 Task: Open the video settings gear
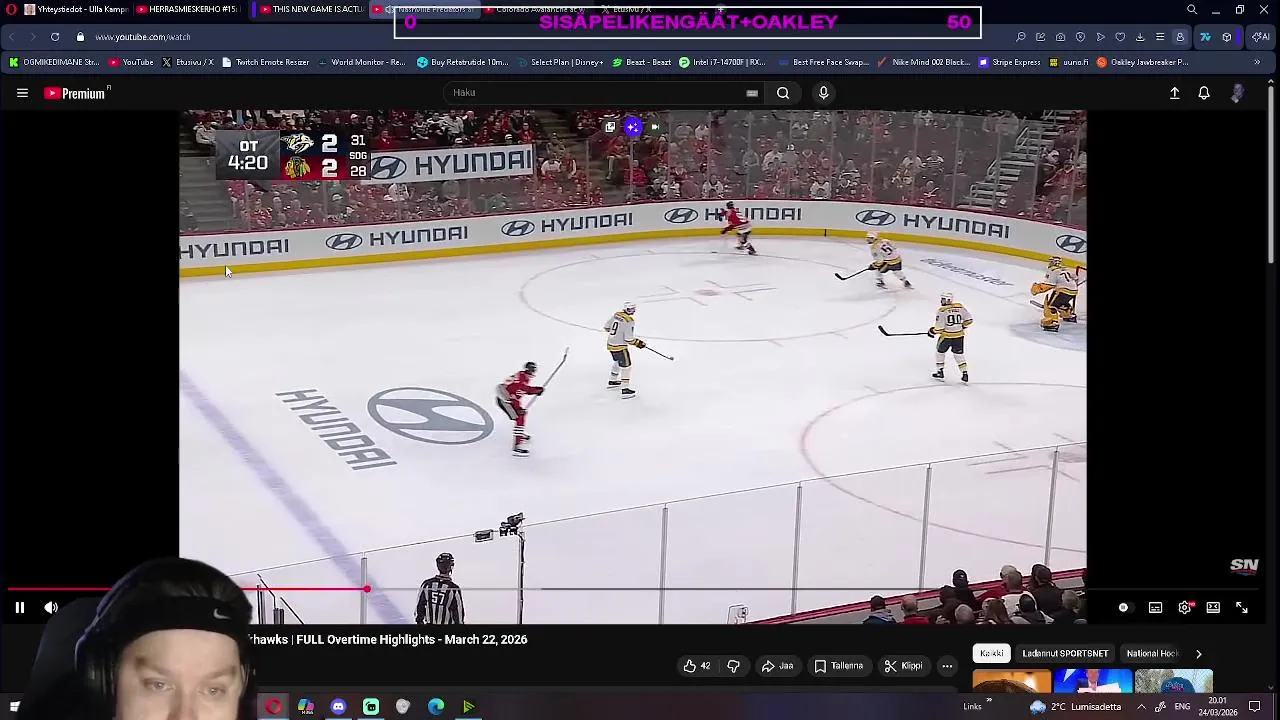(1185, 607)
